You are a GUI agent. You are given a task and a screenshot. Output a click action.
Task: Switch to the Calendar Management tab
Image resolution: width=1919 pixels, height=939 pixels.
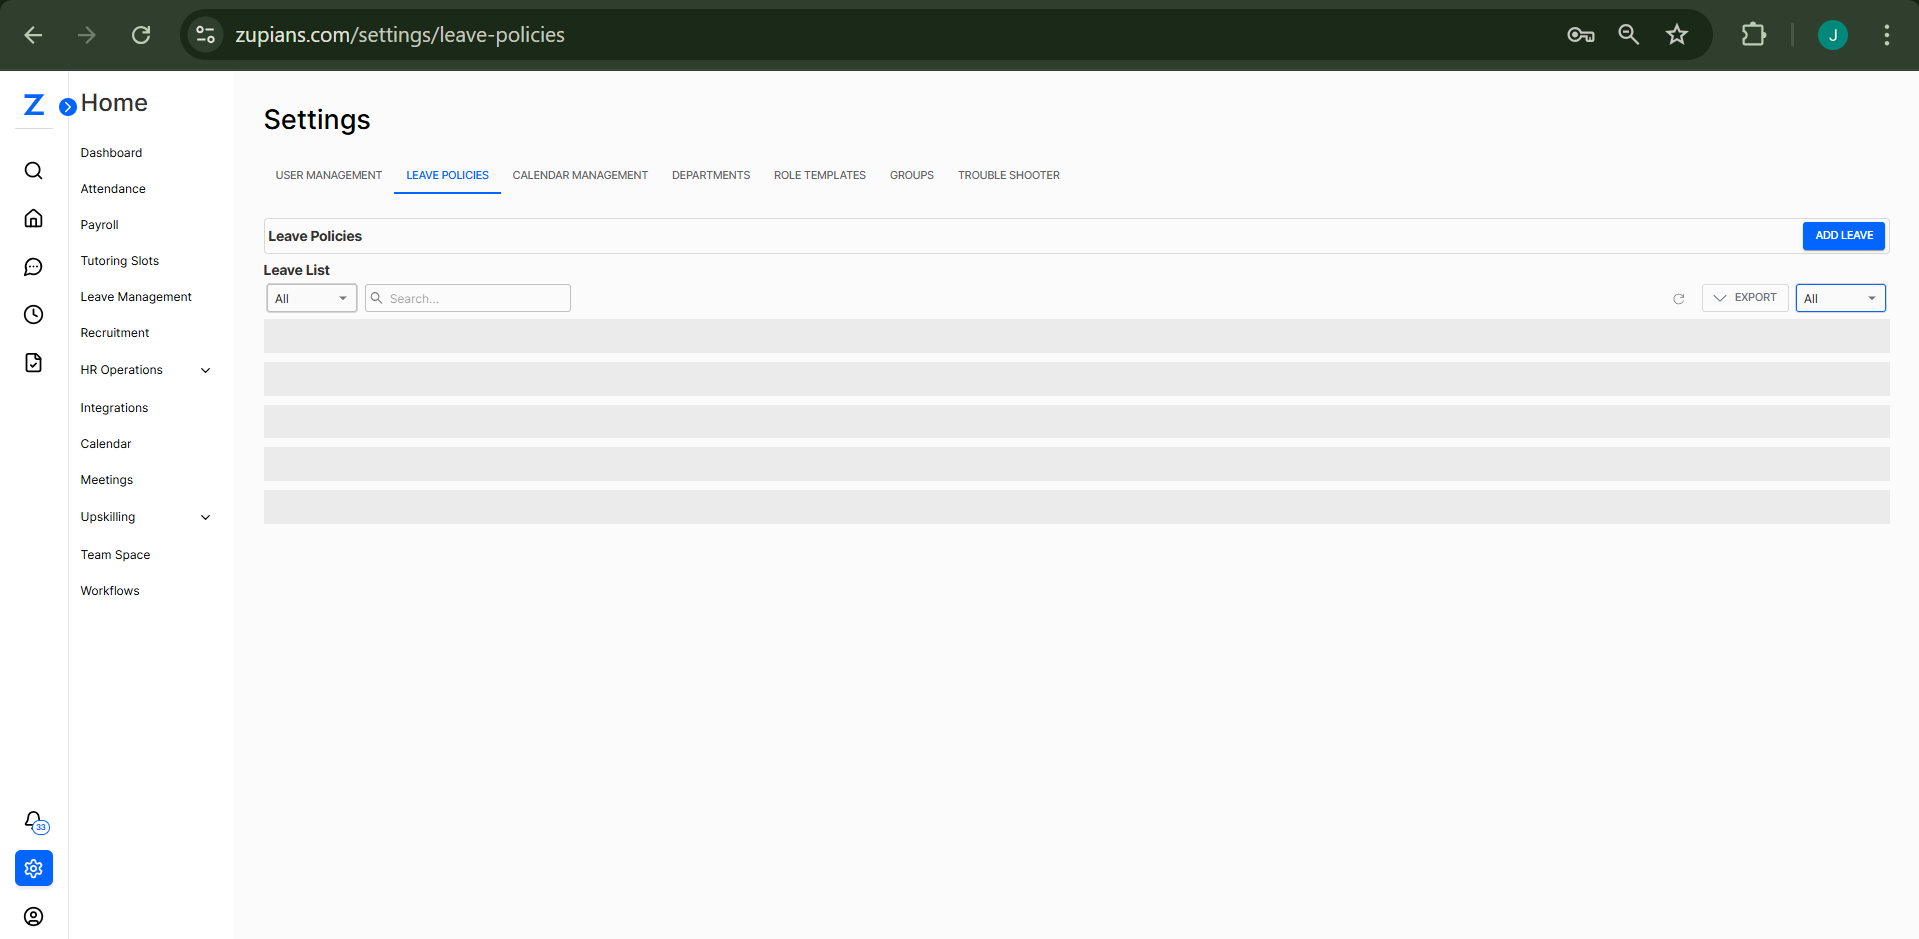coord(580,175)
